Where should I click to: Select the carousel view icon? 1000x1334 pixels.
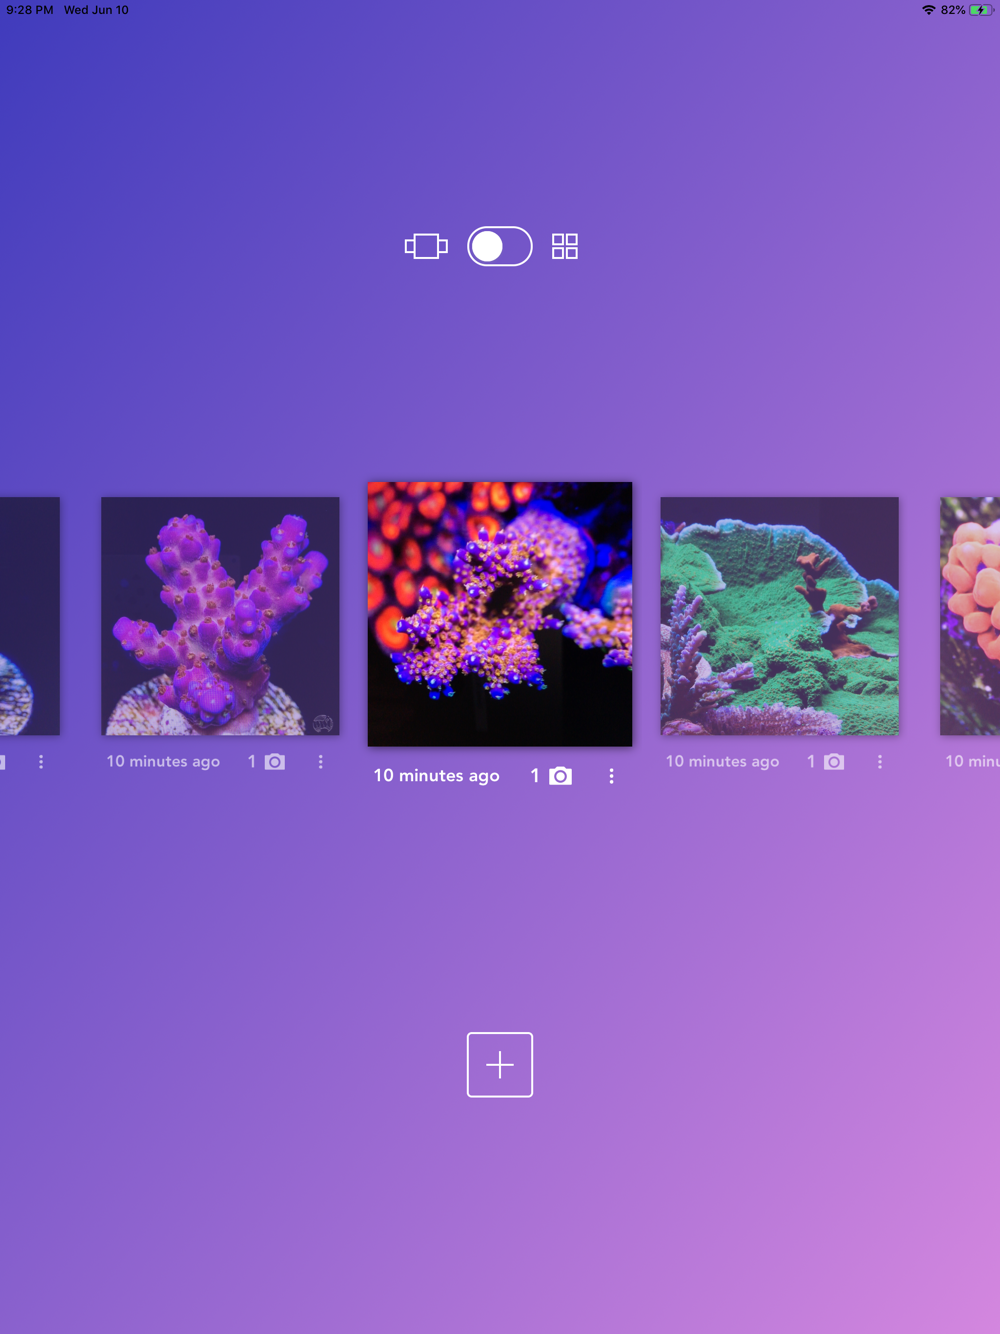tap(426, 246)
